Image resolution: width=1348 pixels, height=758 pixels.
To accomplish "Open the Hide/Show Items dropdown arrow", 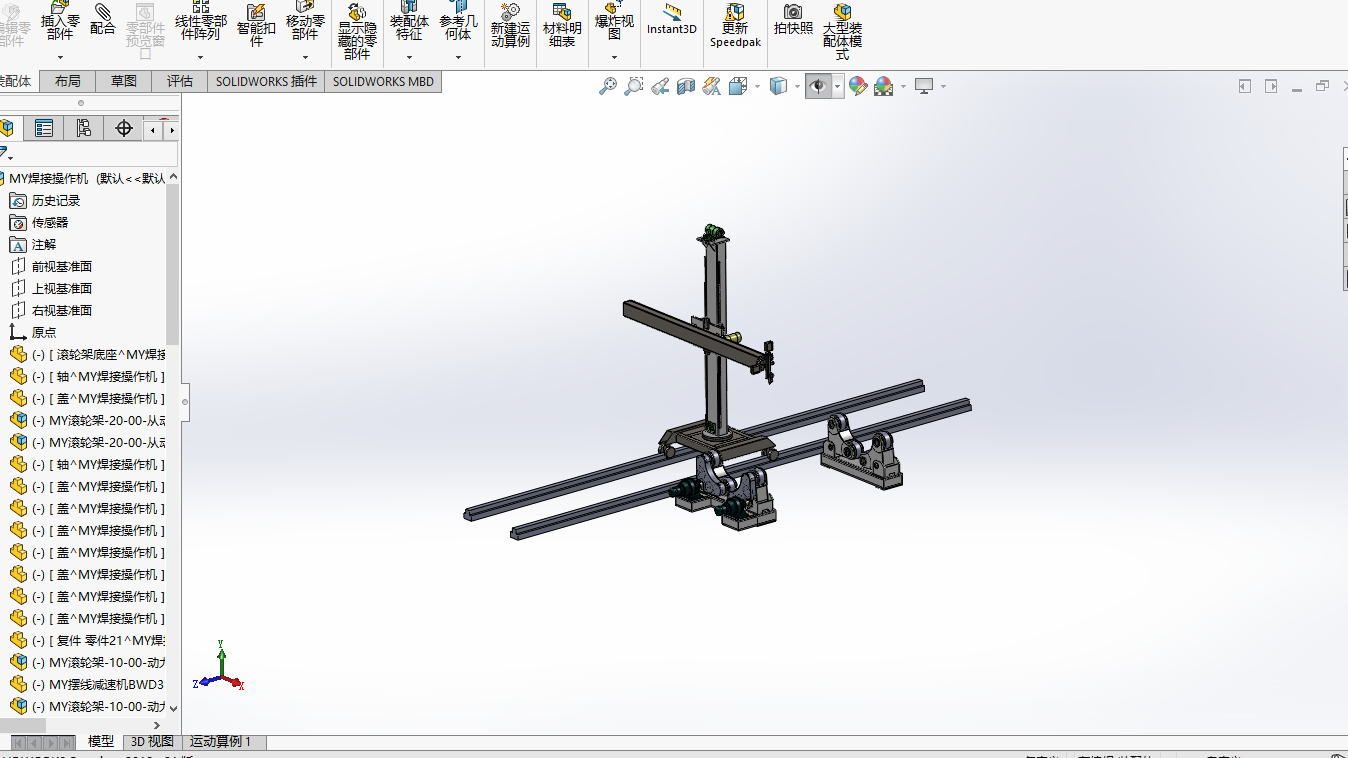I will coord(838,87).
